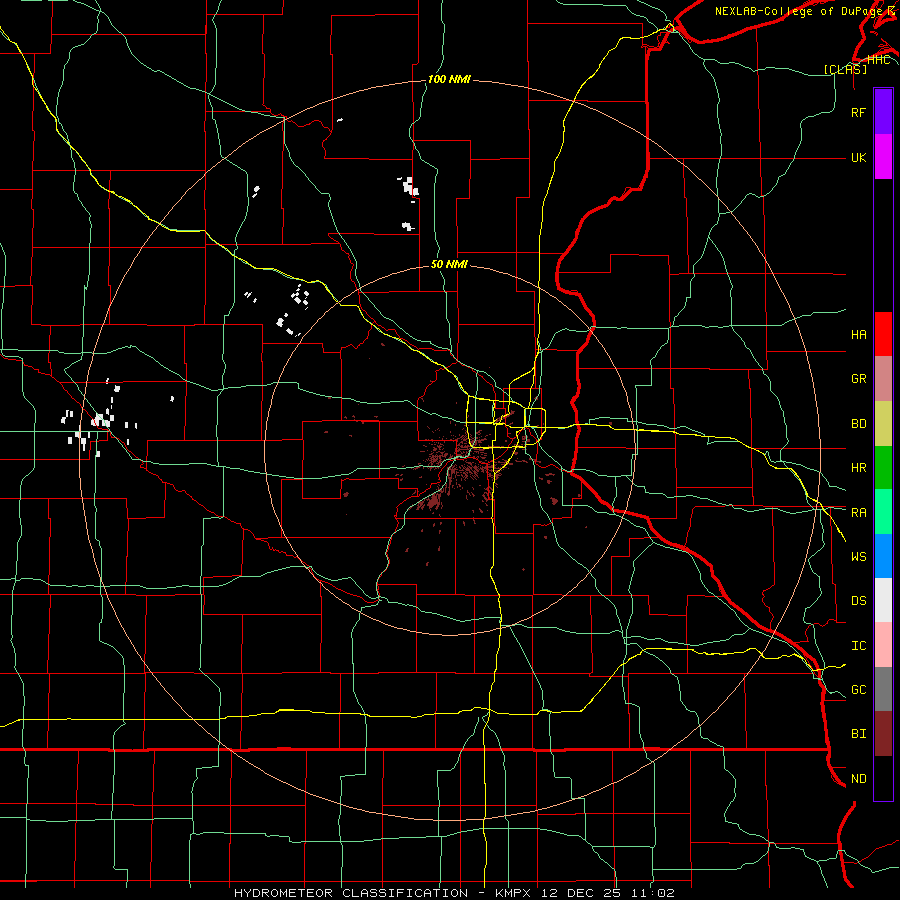900x900 pixels.
Task: Click the GR salmon legend swatch
Action: (883, 379)
